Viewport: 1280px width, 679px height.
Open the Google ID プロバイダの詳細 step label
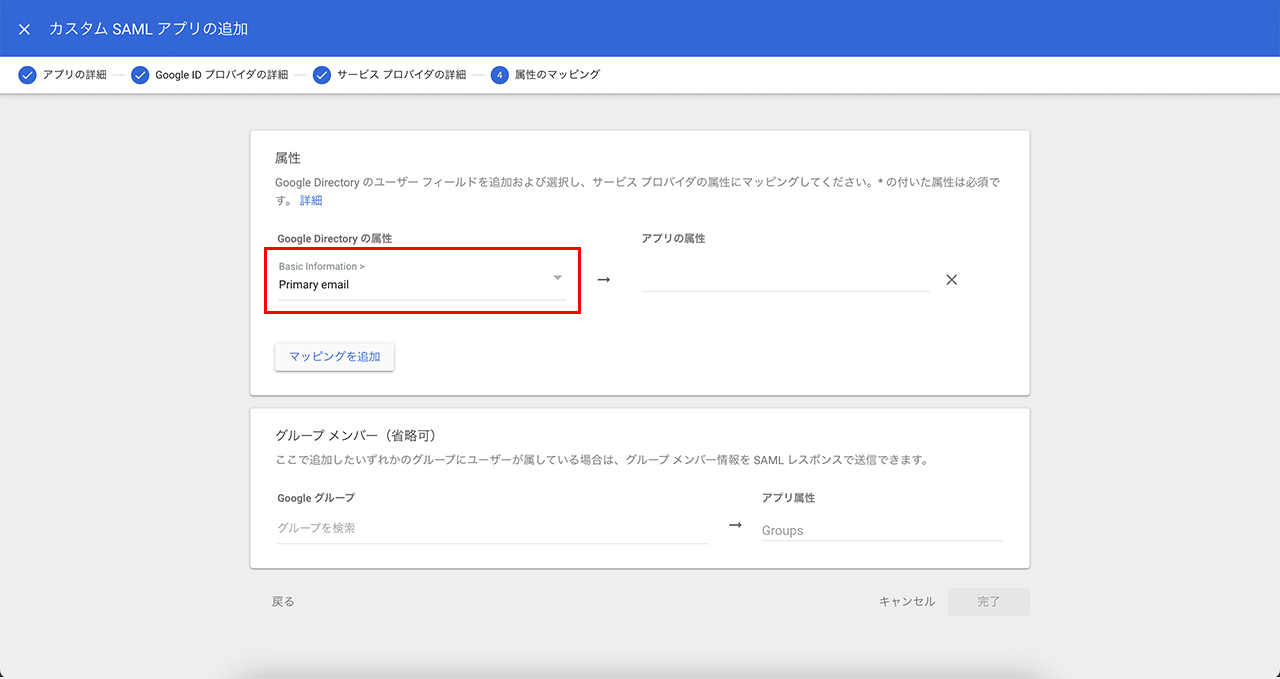tap(221, 75)
